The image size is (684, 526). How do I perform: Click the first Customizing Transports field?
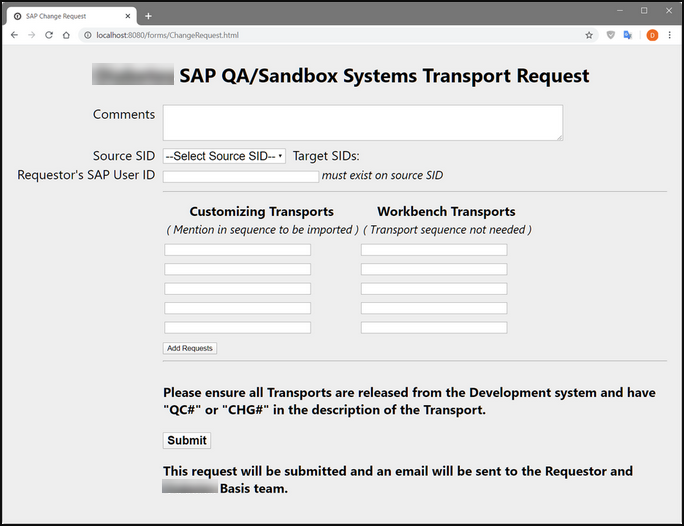238,250
